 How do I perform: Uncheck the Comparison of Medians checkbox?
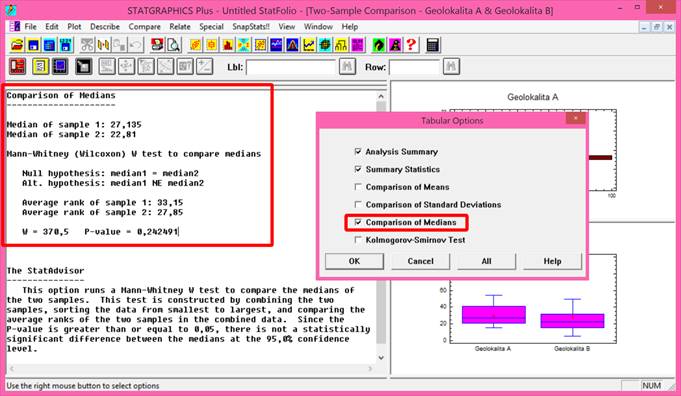[x=358, y=222]
